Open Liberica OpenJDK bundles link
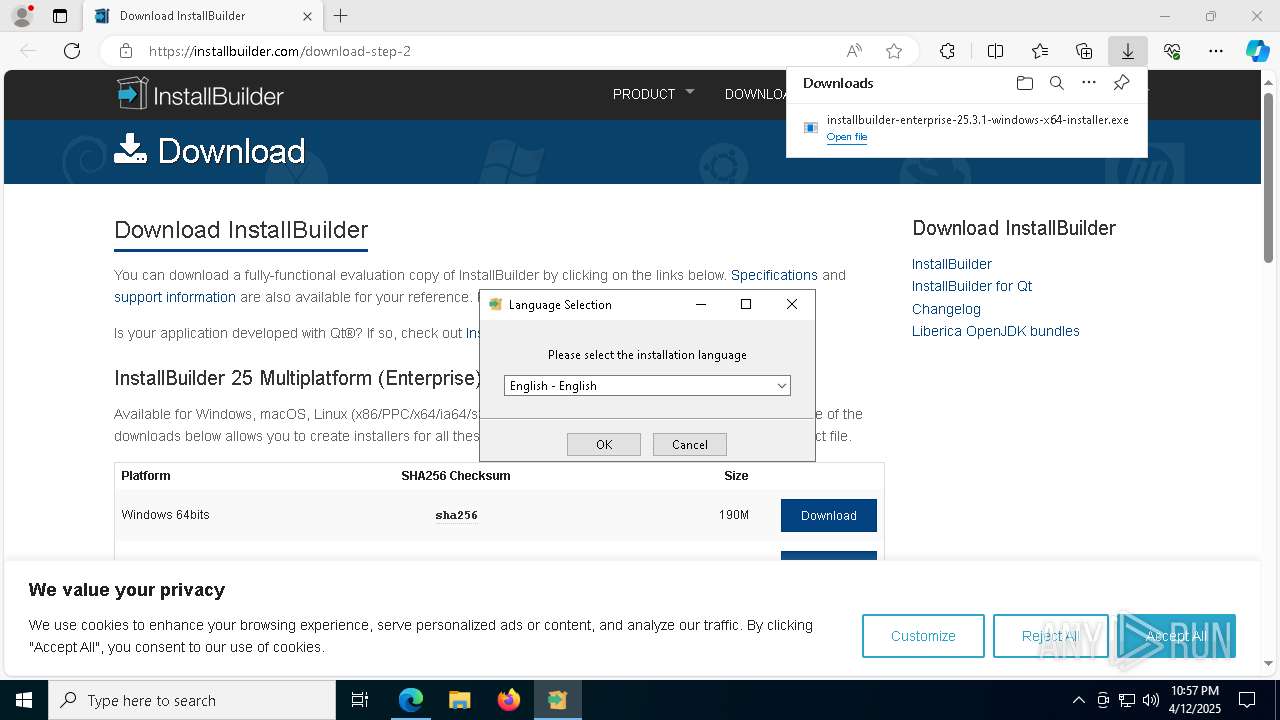 [996, 331]
